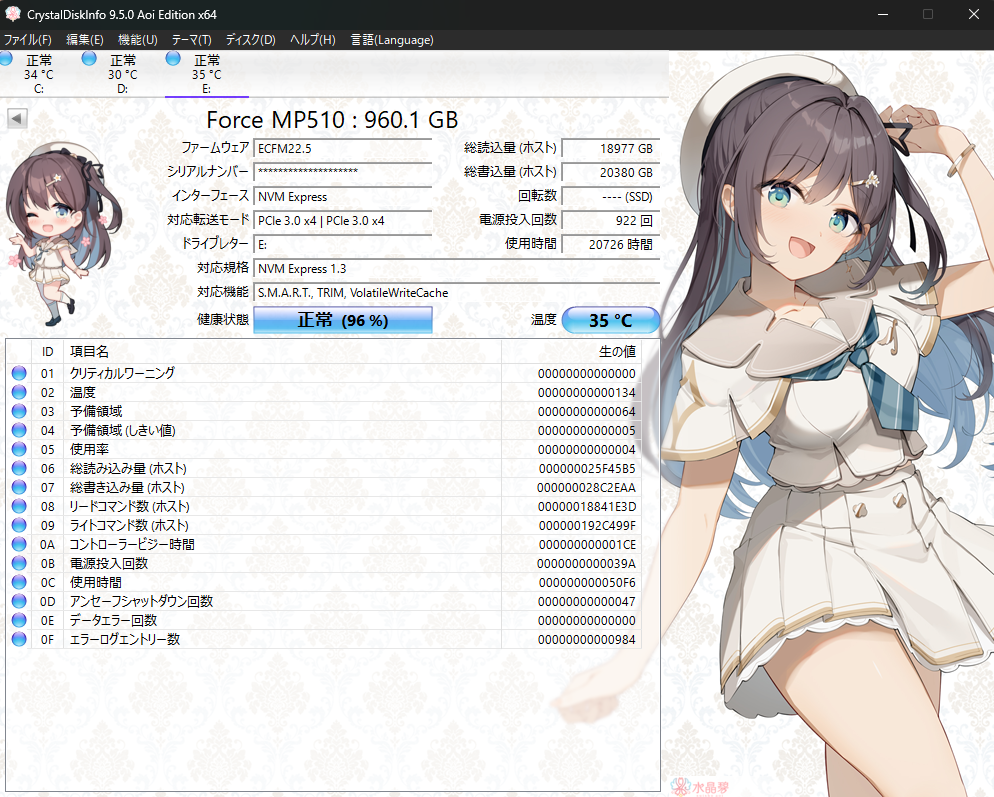Minimize the CrystalDiskInfo window

pos(882,14)
